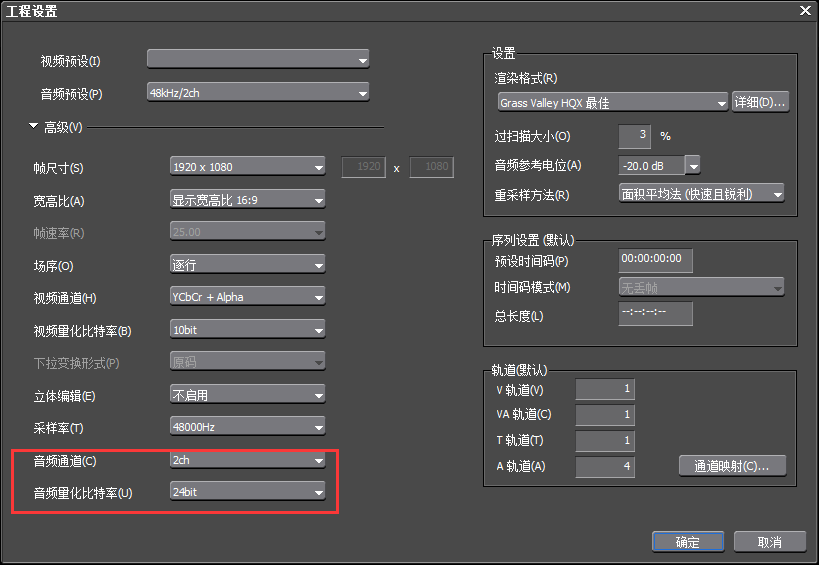Image resolution: width=819 pixels, height=565 pixels.
Task: Click the V 轨道 count field
Action: (x=605, y=389)
